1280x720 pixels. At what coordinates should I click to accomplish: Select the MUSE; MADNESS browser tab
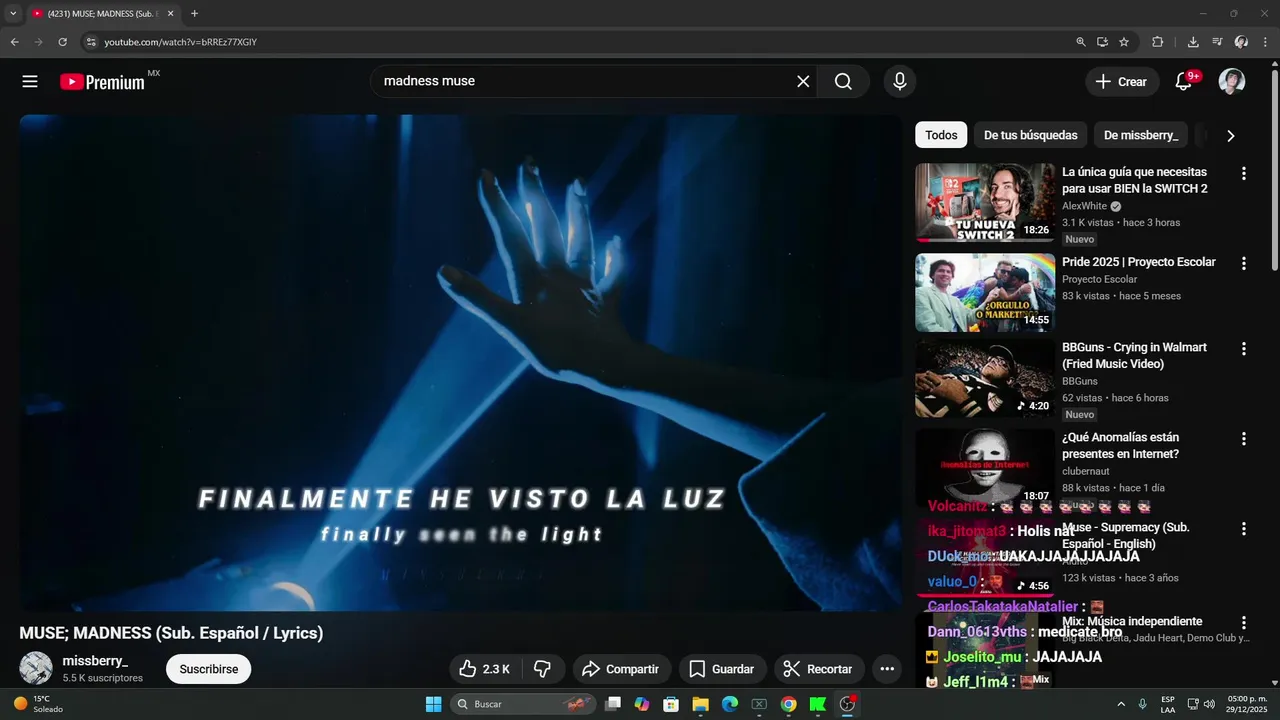point(103,13)
